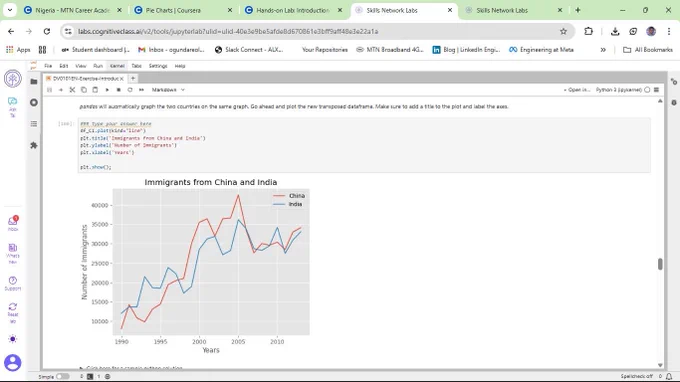Open the browser tab search dropdown arrow

pyautogui.click(x=10, y=10)
